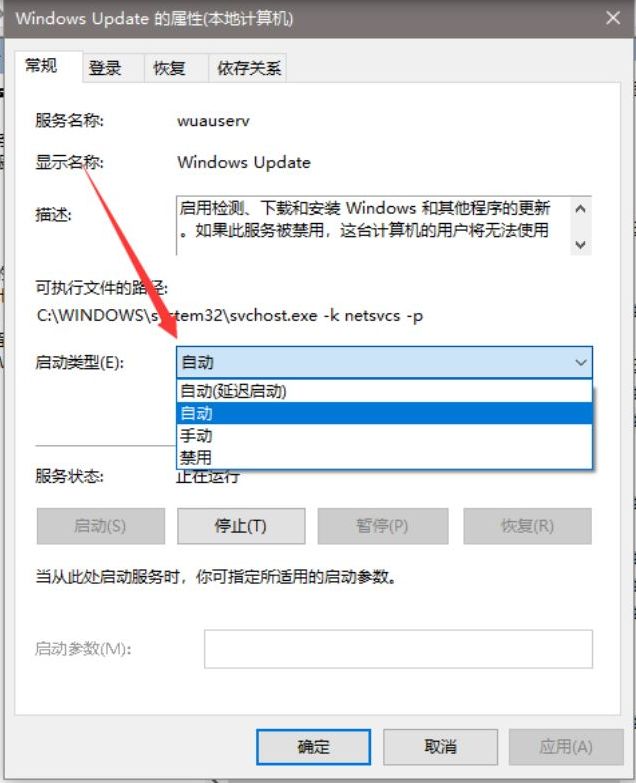This screenshot has width=636, height=783.
Task: Select 自动(延迟启动) from startup list
Action: click(384, 391)
